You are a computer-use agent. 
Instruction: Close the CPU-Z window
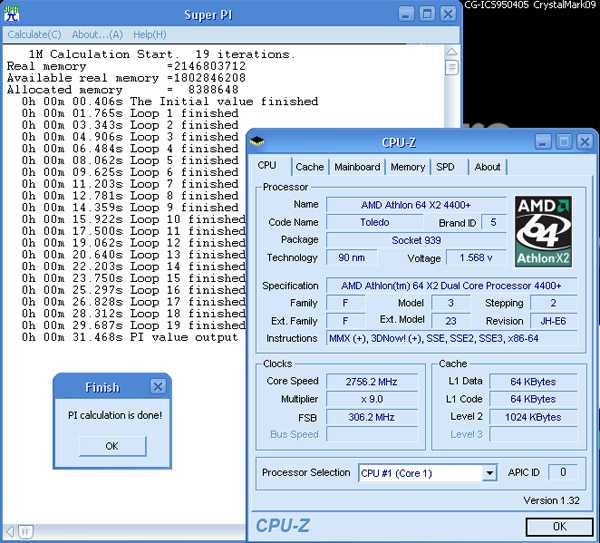pyautogui.click(x=585, y=142)
